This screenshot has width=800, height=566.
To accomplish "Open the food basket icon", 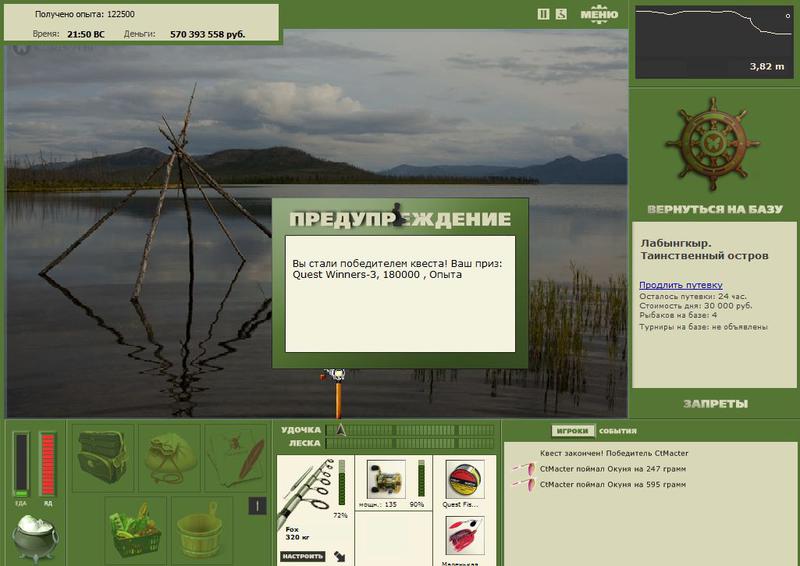I will click(135, 529).
